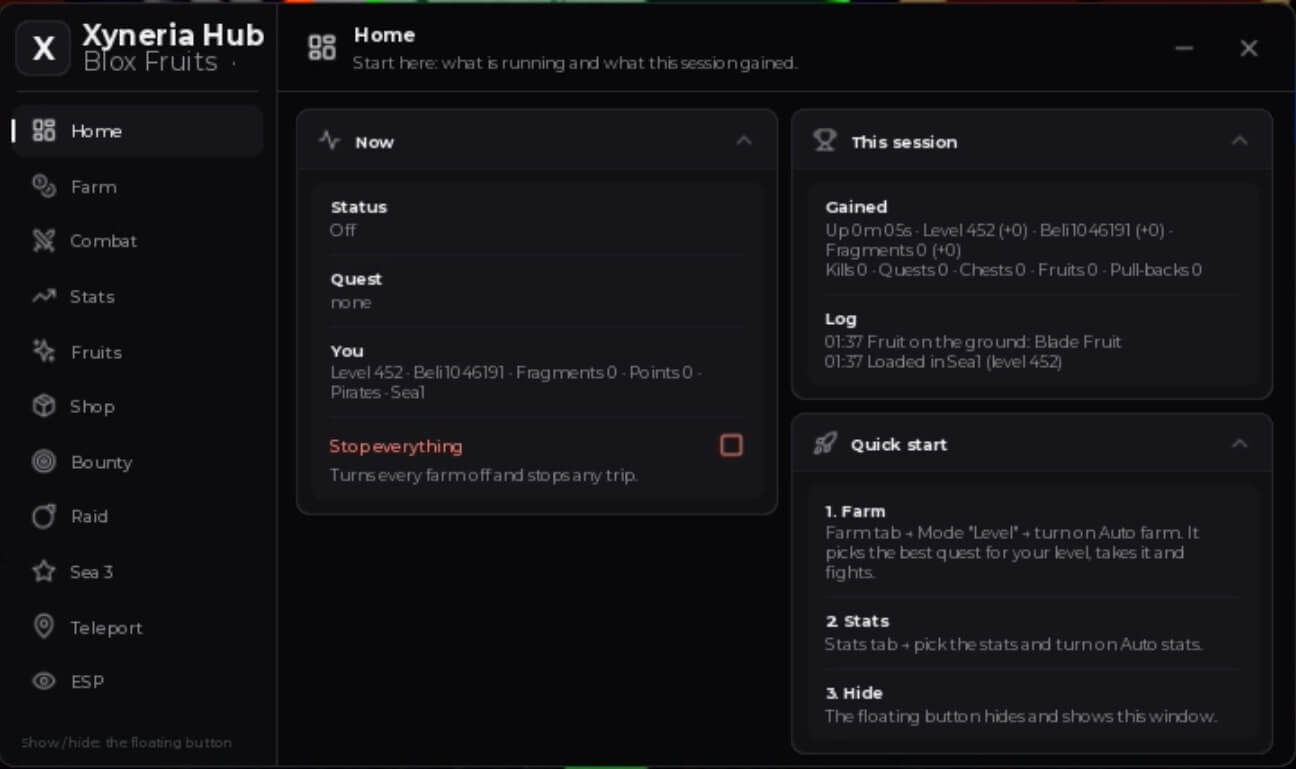Open the Raid icon in sidebar
The image size is (1296, 769).
[44, 516]
